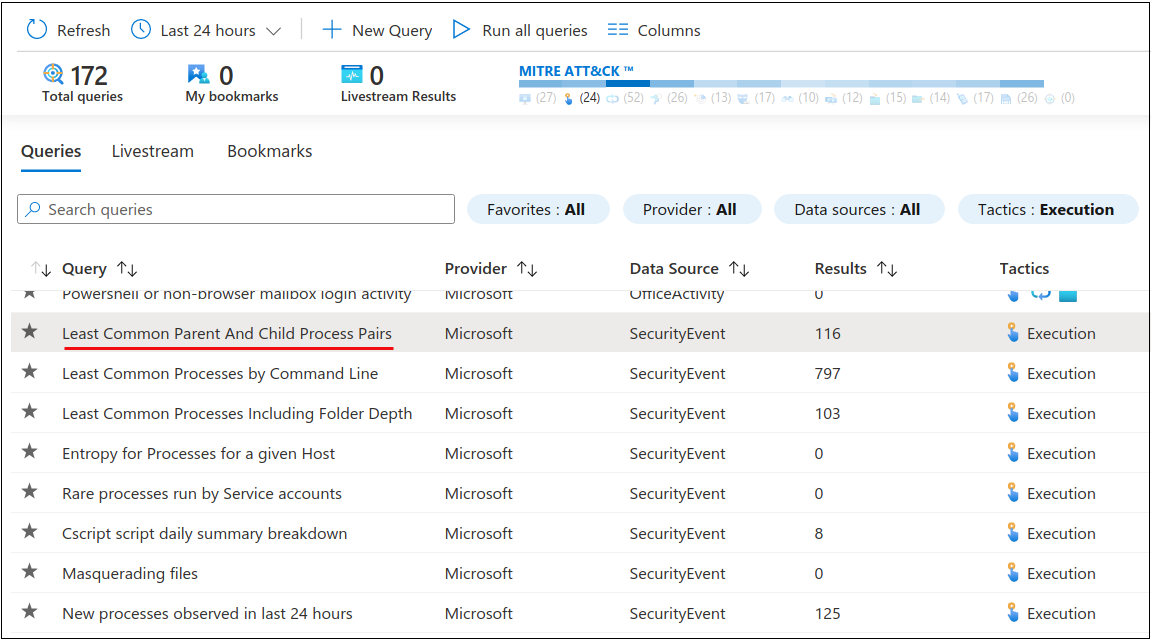Select the MITRE ATT&CK tactic with 52 queries
The width and height of the screenshot is (1151, 640).
pyautogui.click(x=611, y=98)
